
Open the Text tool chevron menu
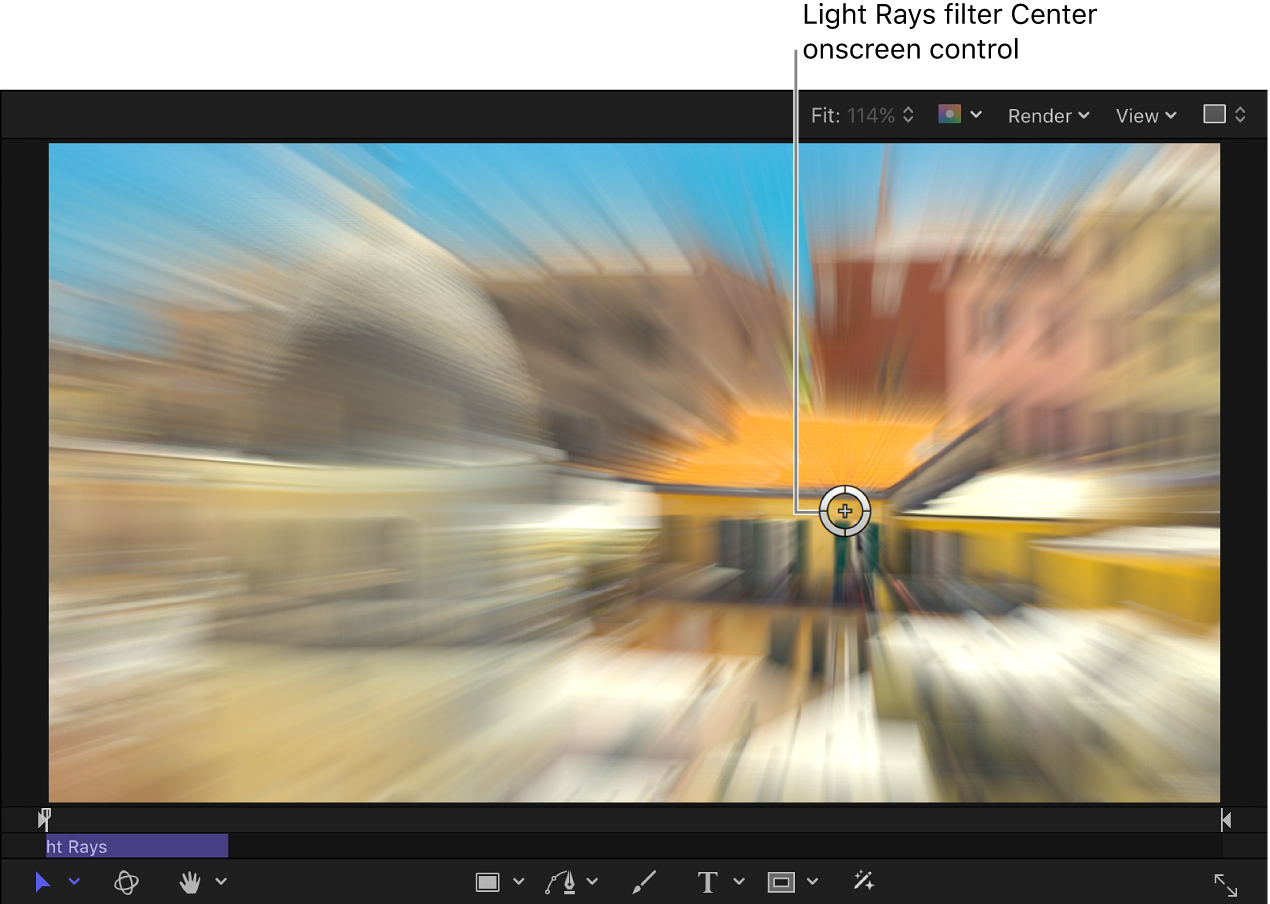point(740,882)
